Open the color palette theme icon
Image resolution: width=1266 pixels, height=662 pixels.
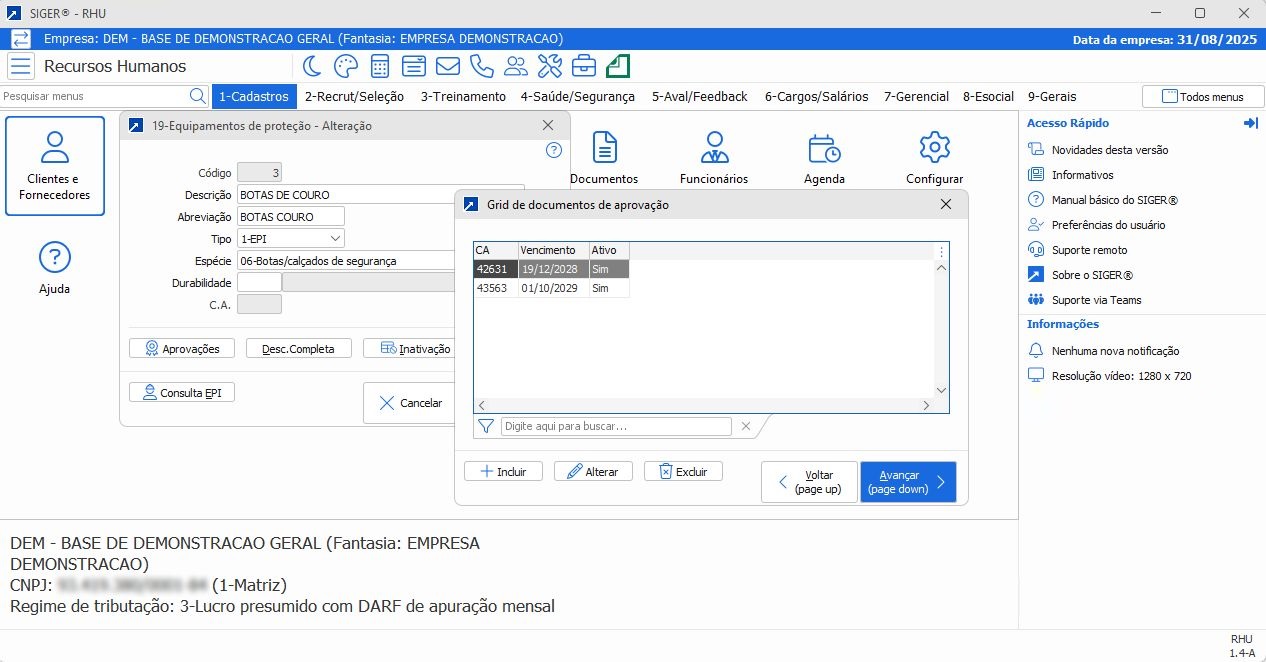[x=345, y=66]
